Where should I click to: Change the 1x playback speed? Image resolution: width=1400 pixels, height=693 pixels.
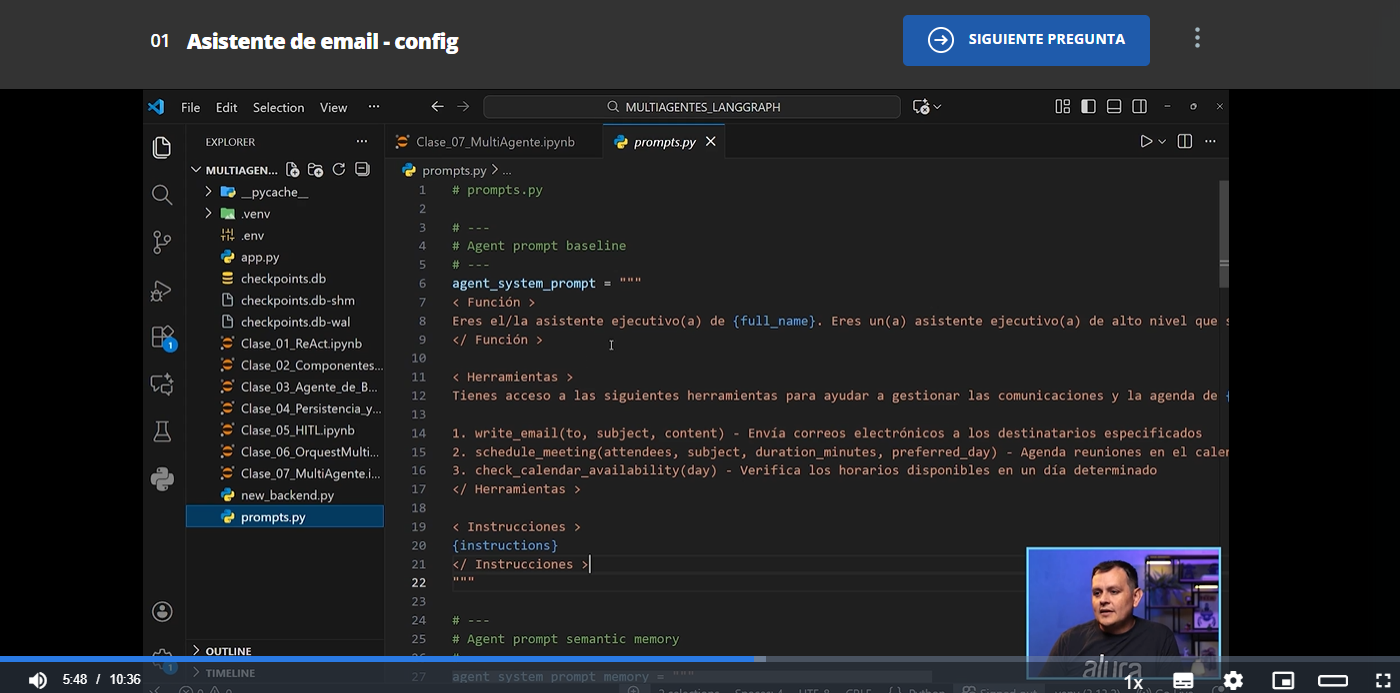point(1133,682)
